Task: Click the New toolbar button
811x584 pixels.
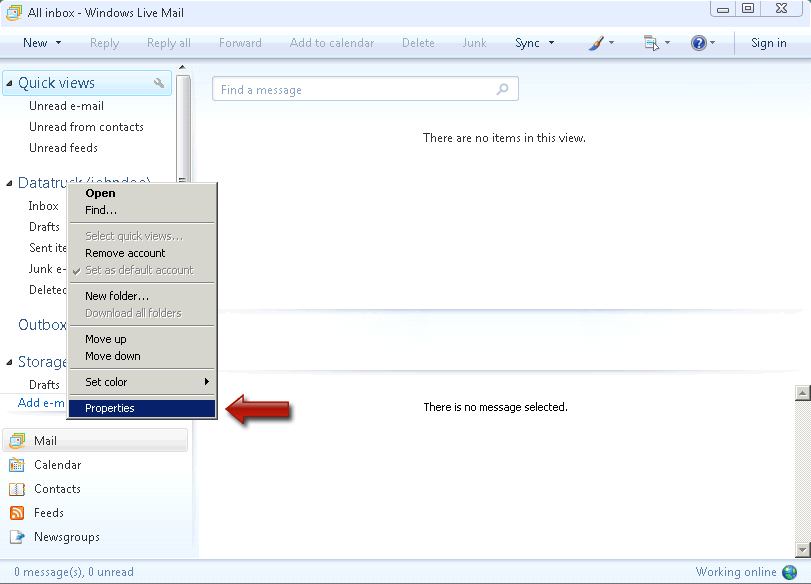Action: coord(35,43)
